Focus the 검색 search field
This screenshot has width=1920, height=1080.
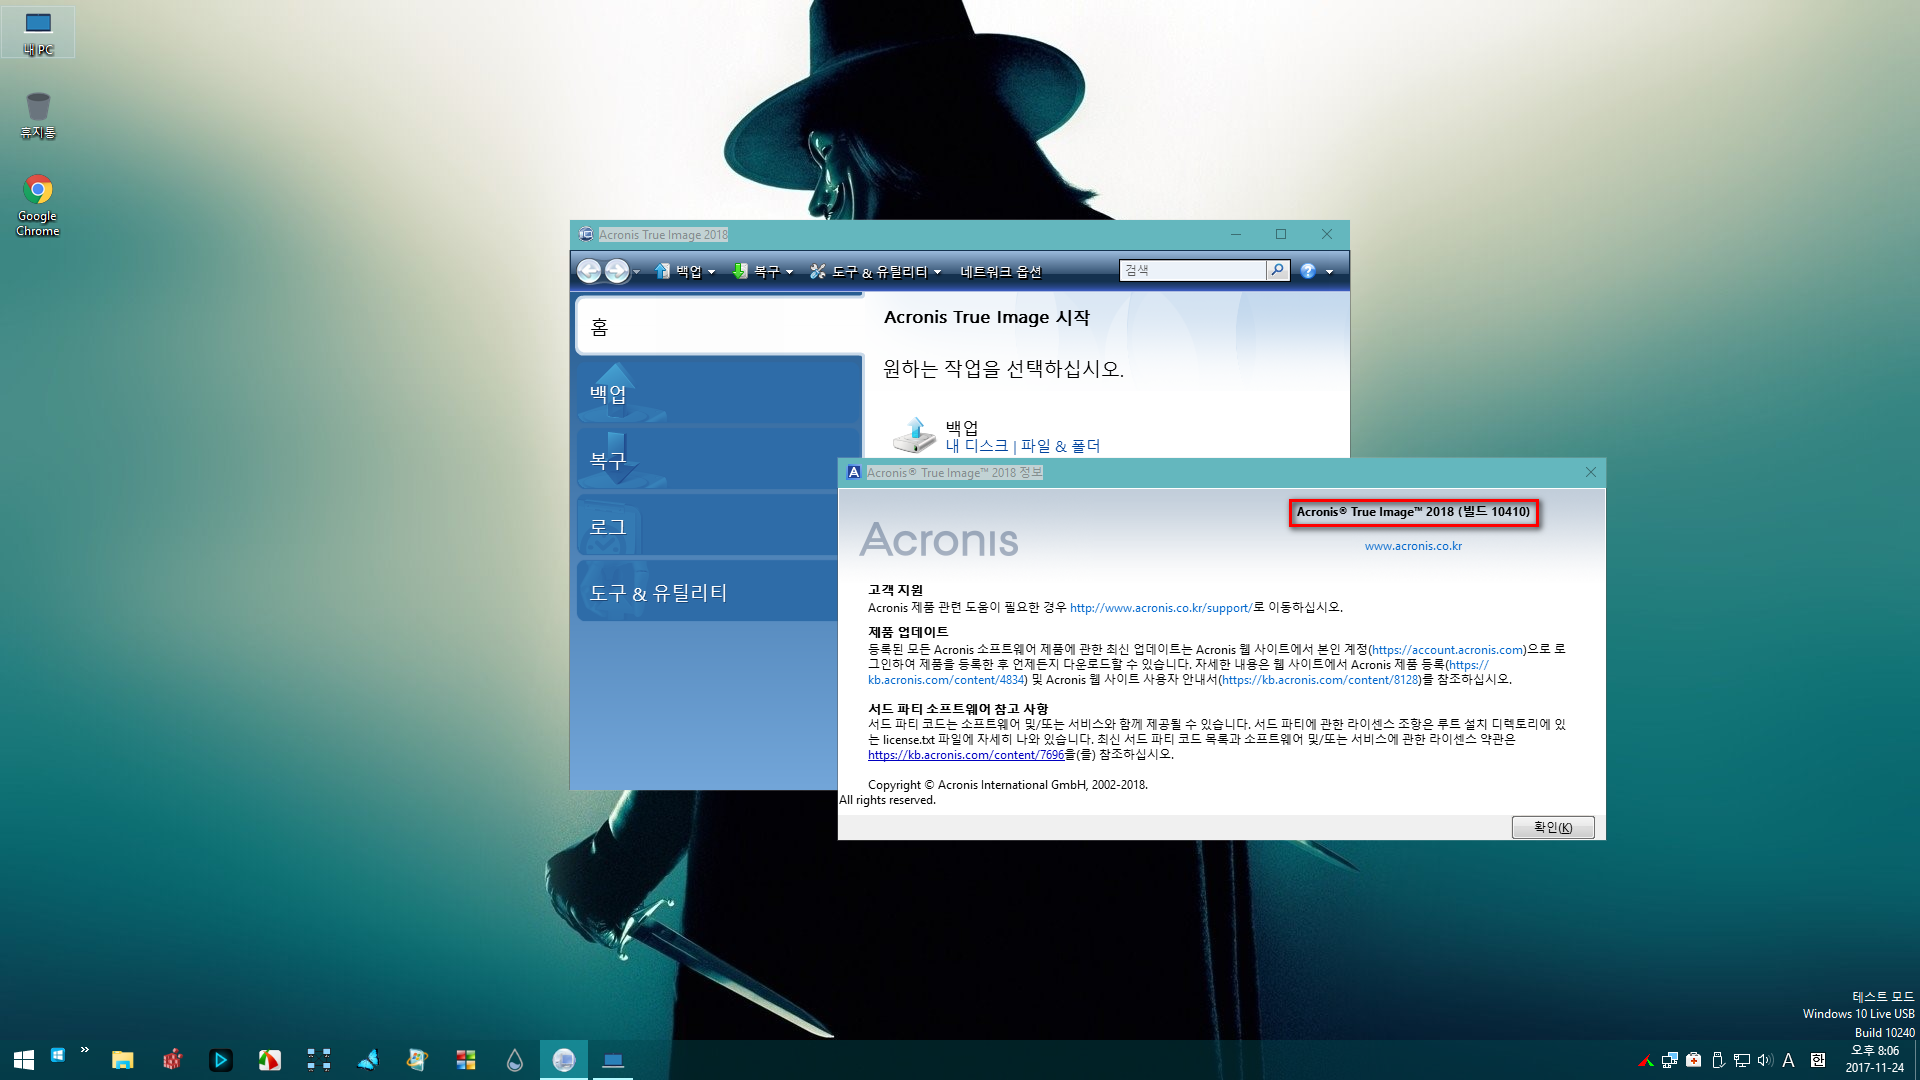point(1192,270)
